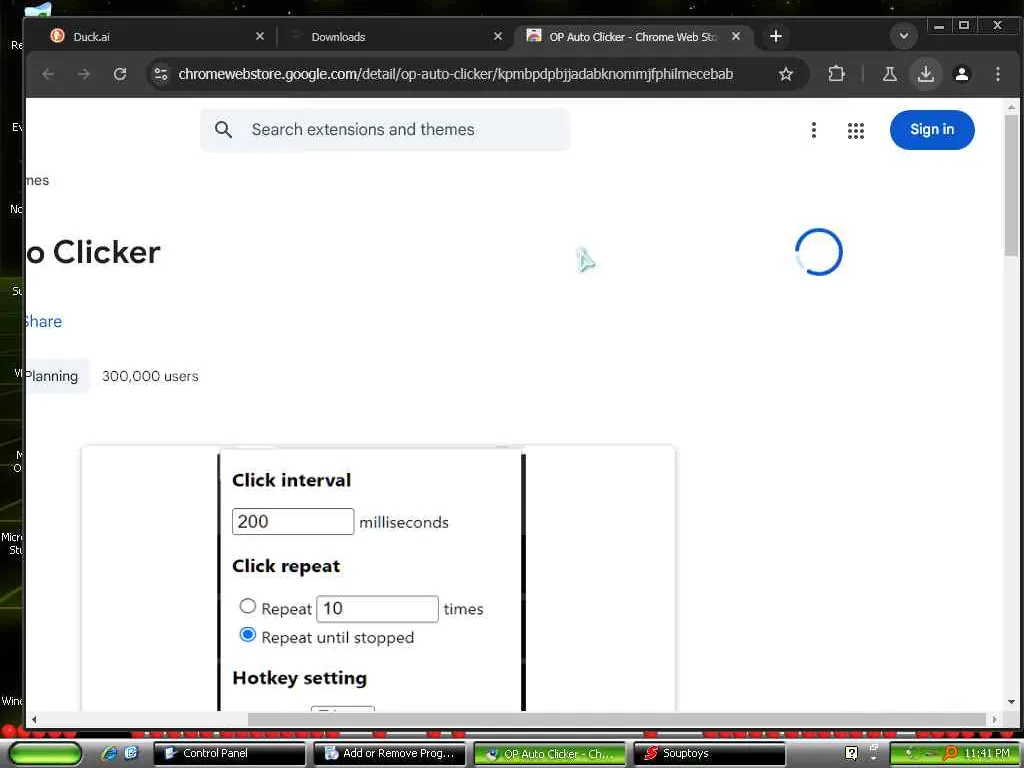This screenshot has width=1024, height=768.
Task: Click the address bar URL
Action: pyautogui.click(x=455, y=74)
